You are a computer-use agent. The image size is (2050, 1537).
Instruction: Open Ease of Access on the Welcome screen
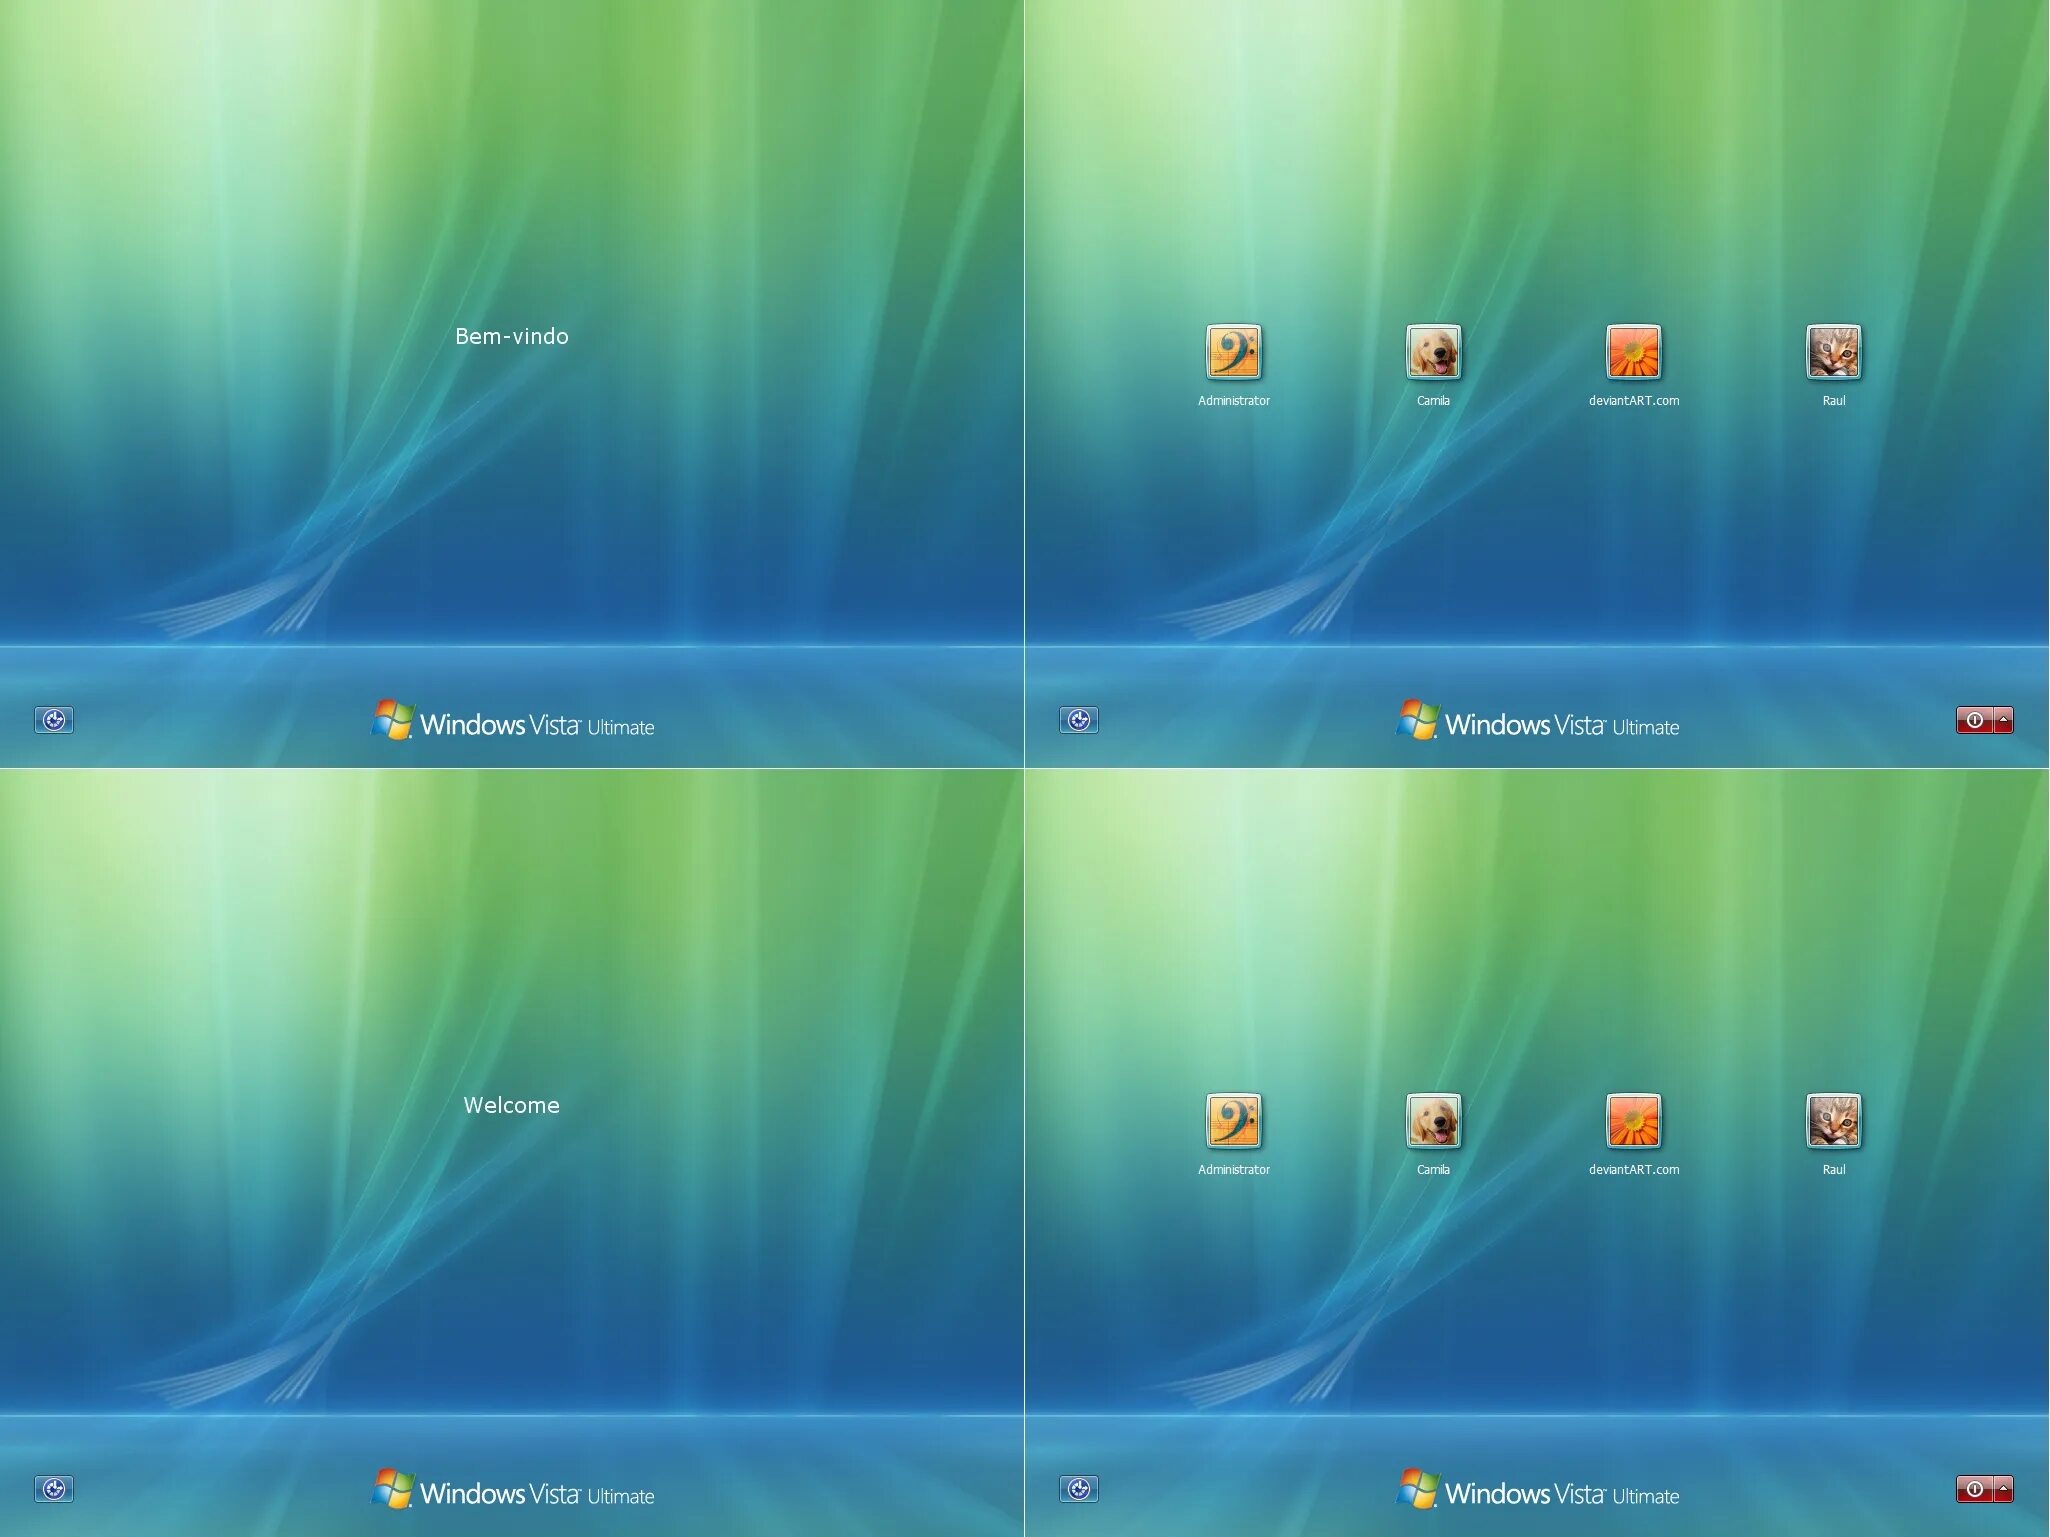(x=55, y=1488)
